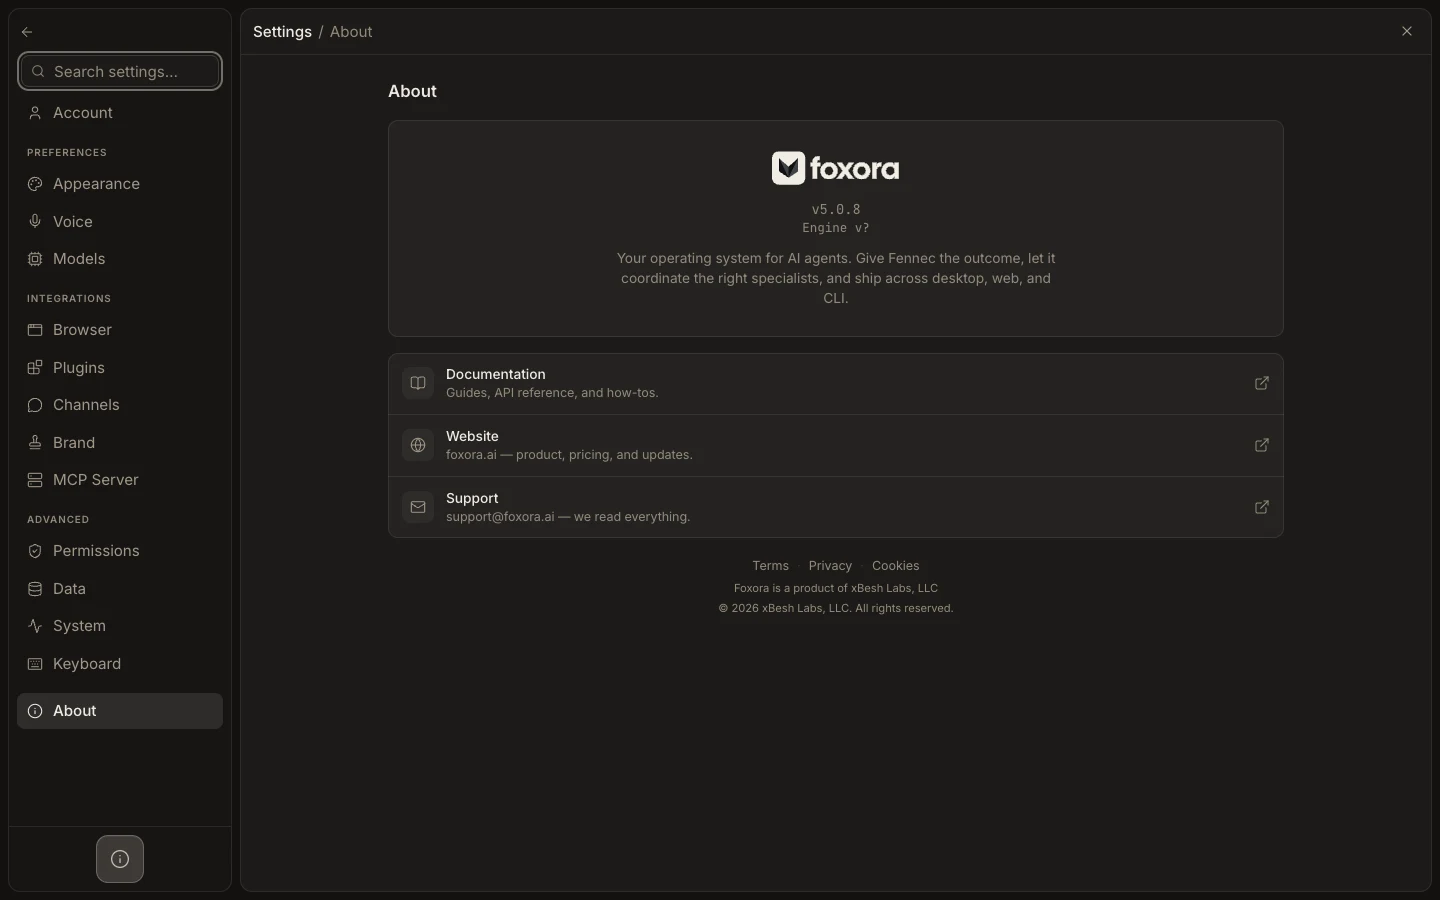This screenshot has height=900, width=1440.
Task: Click the Brand stamp icon
Action: tap(35, 442)
